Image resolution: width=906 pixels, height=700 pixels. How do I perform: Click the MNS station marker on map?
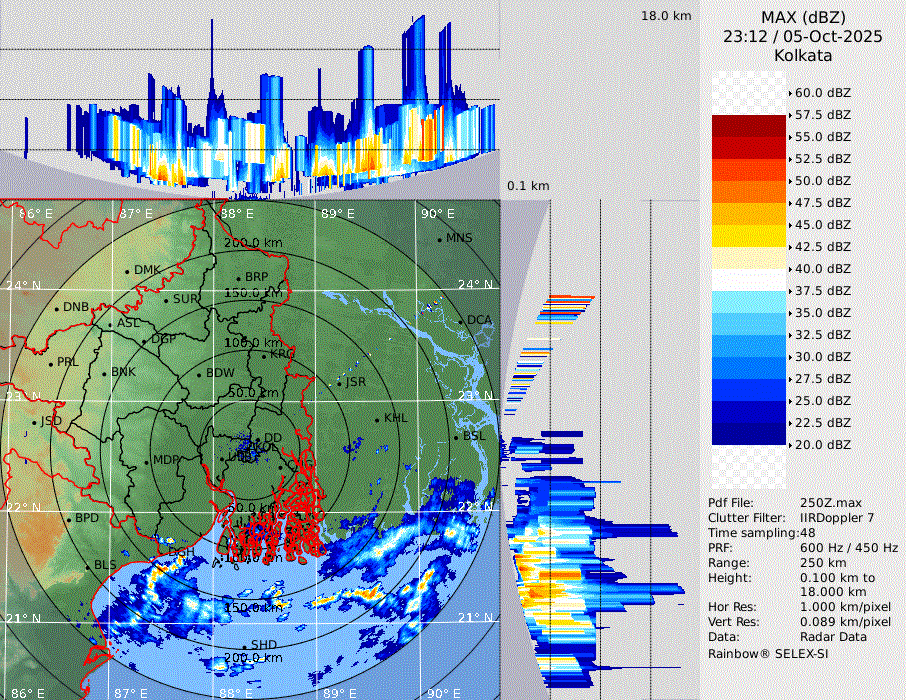[x=439, y=239]
